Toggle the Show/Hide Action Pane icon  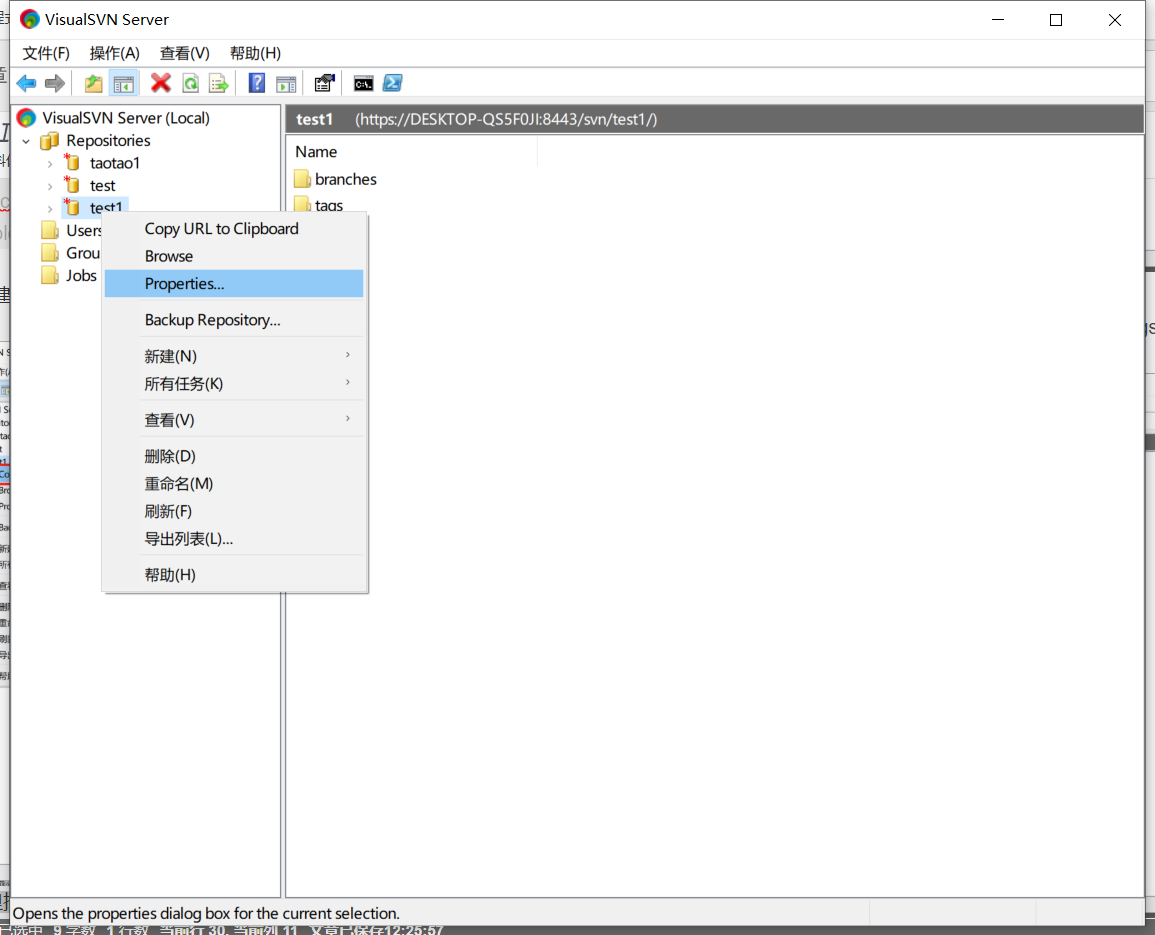(x=286, y=83)
